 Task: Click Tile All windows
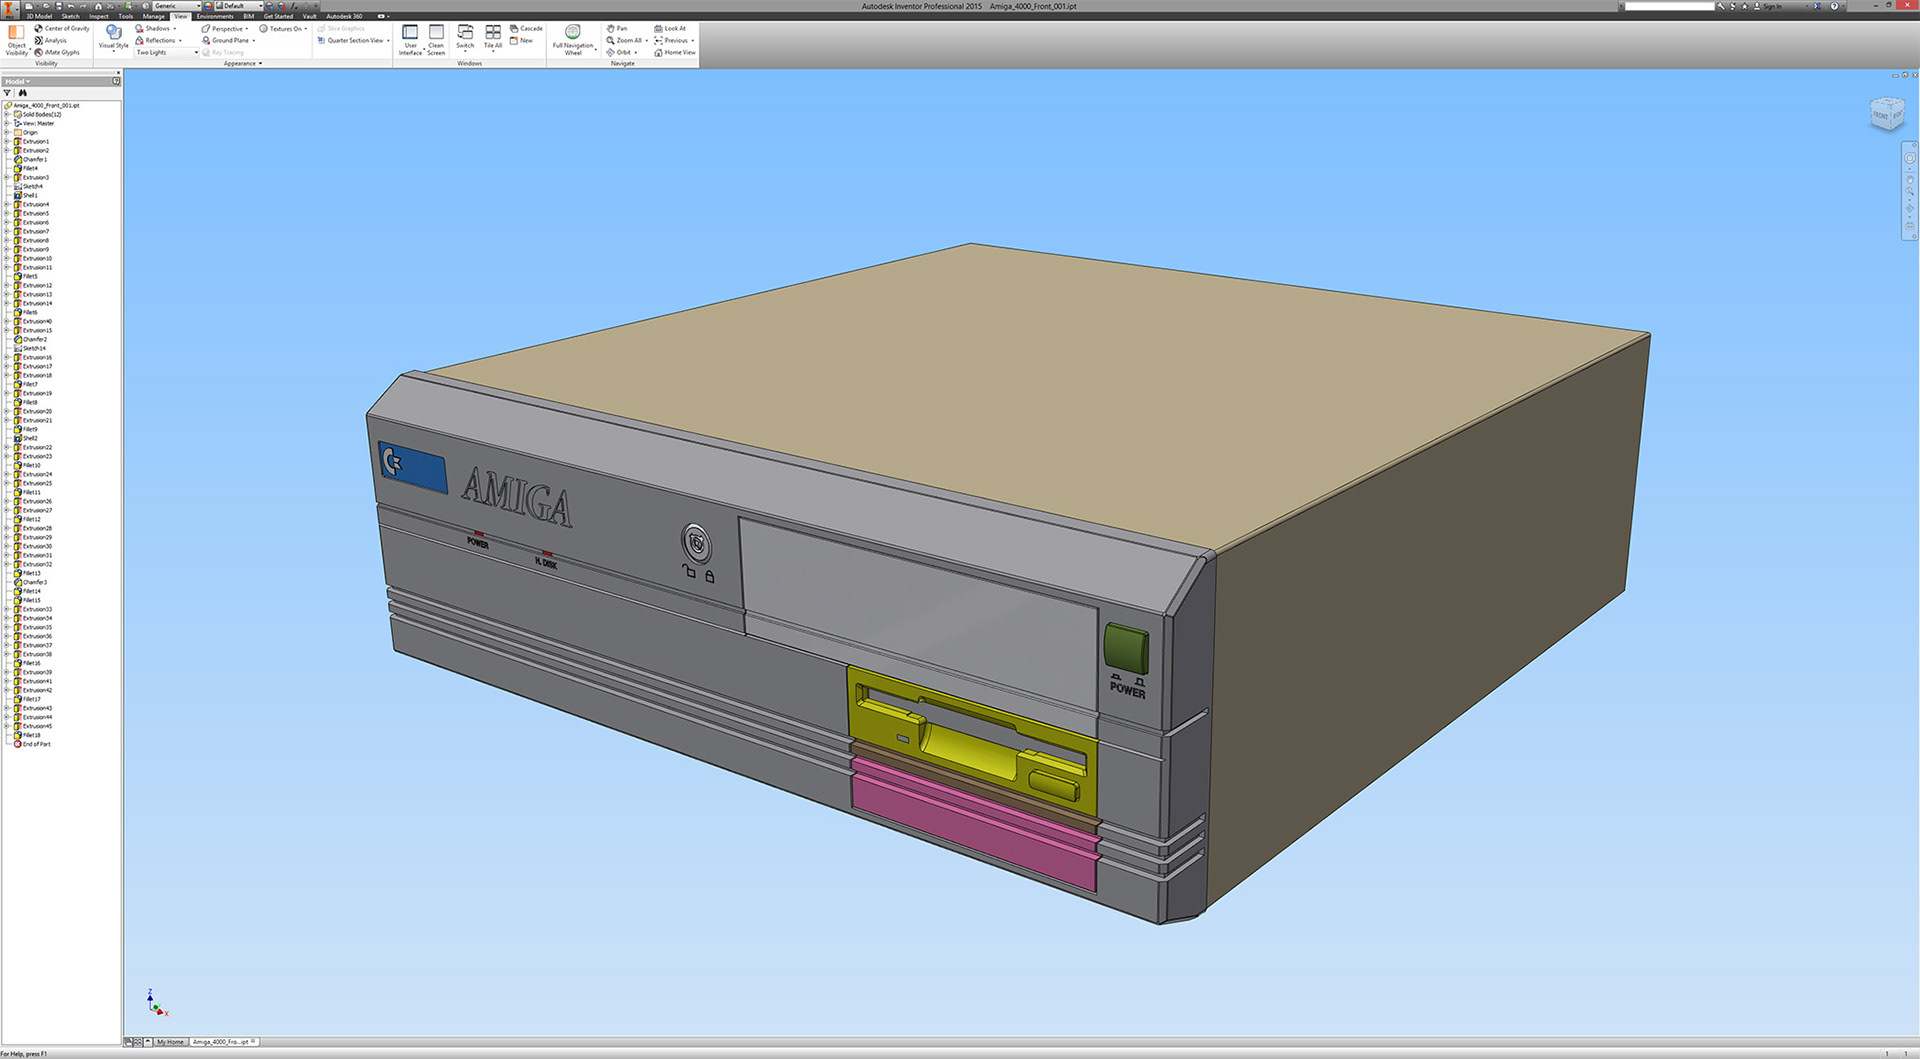[x=493, y=38]
